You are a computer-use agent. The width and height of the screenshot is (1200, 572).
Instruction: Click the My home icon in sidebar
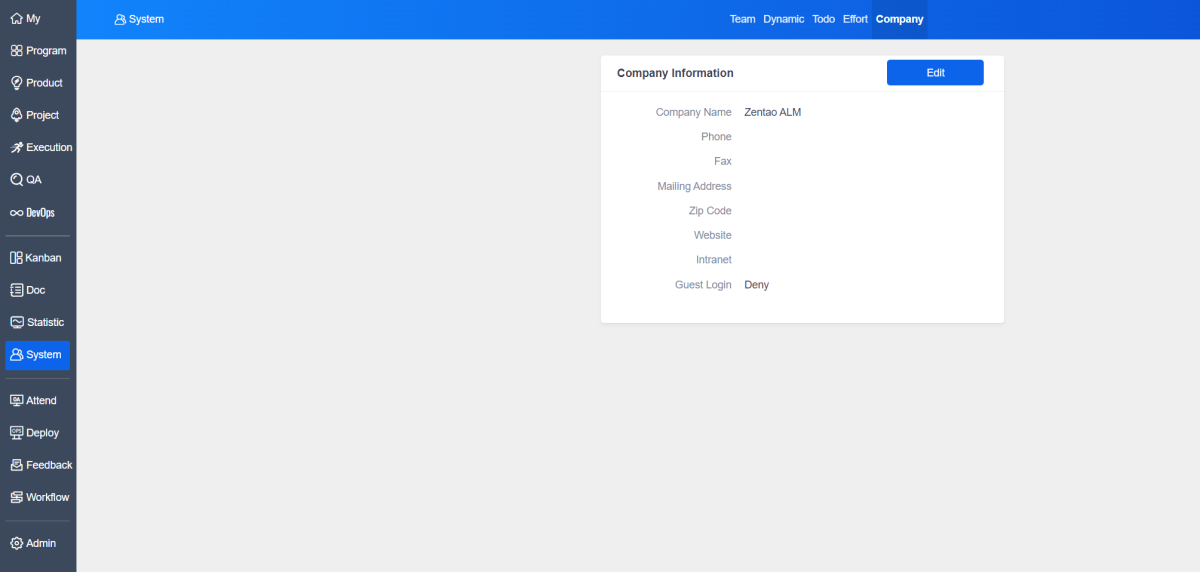coord(16,19)
